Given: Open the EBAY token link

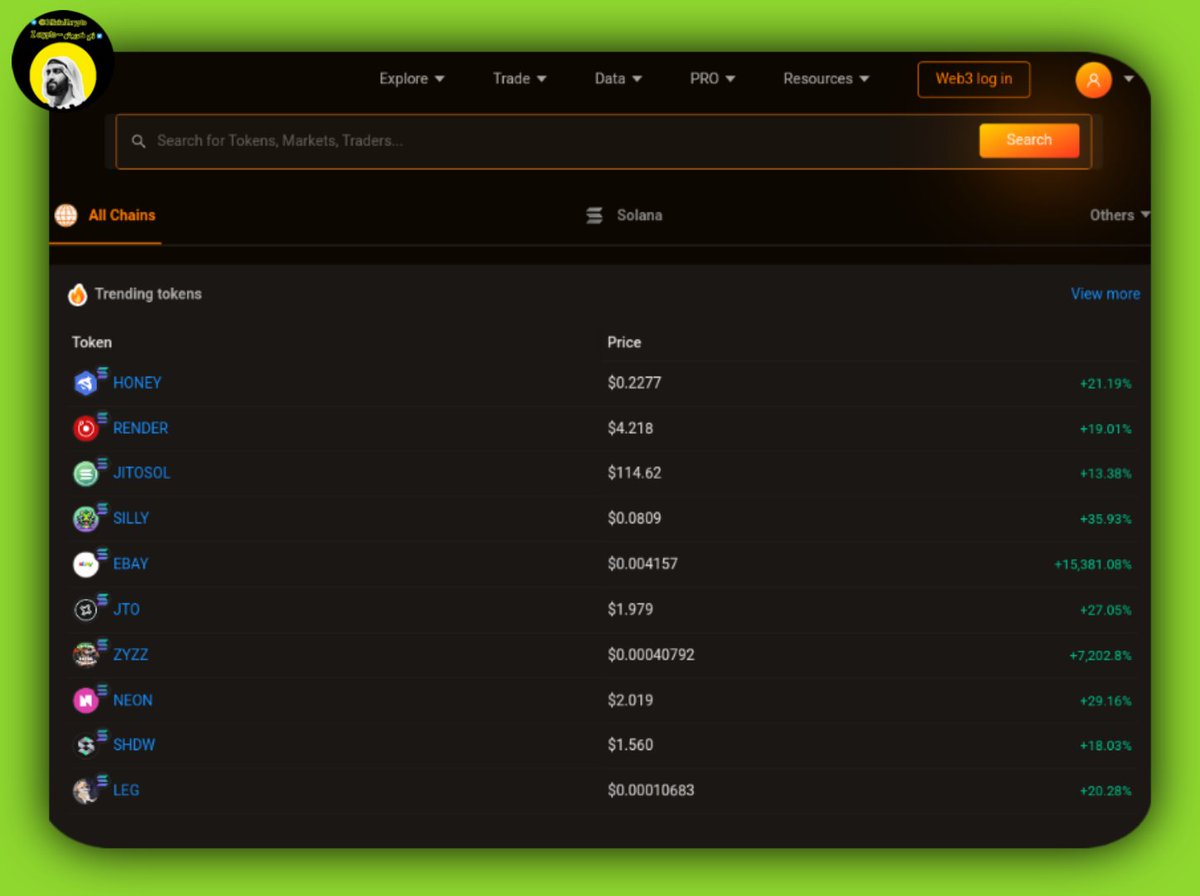Looking at the screenshot, I should coord(130,564).
